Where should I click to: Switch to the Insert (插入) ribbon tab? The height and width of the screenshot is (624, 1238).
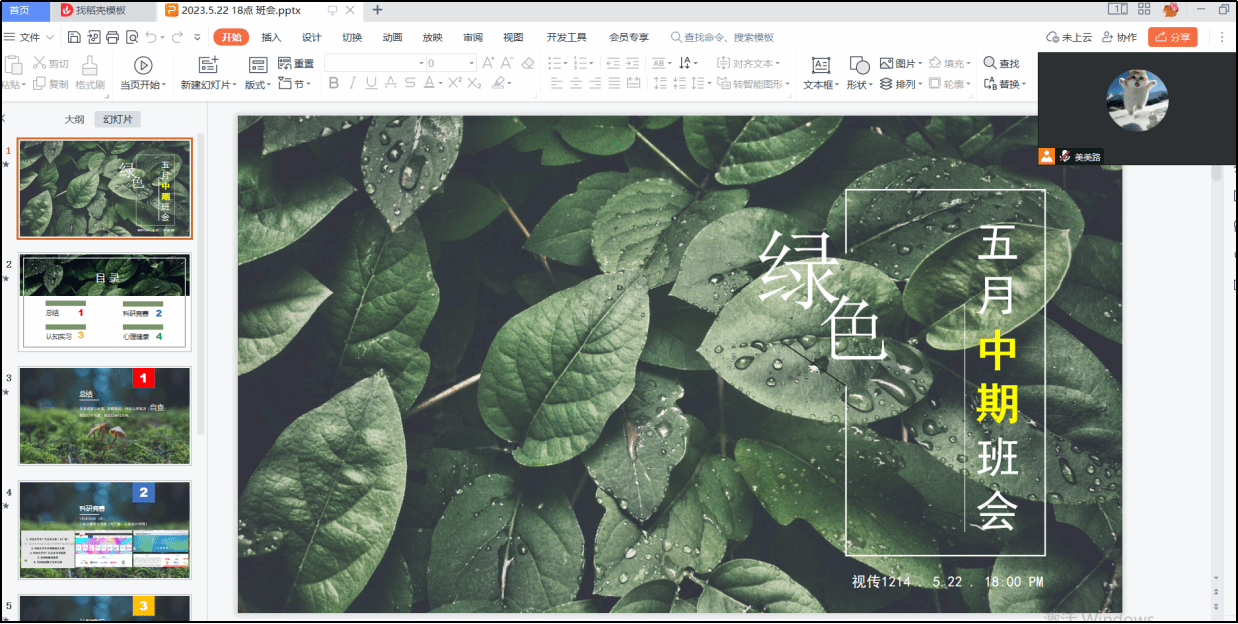tap(271, 37)
